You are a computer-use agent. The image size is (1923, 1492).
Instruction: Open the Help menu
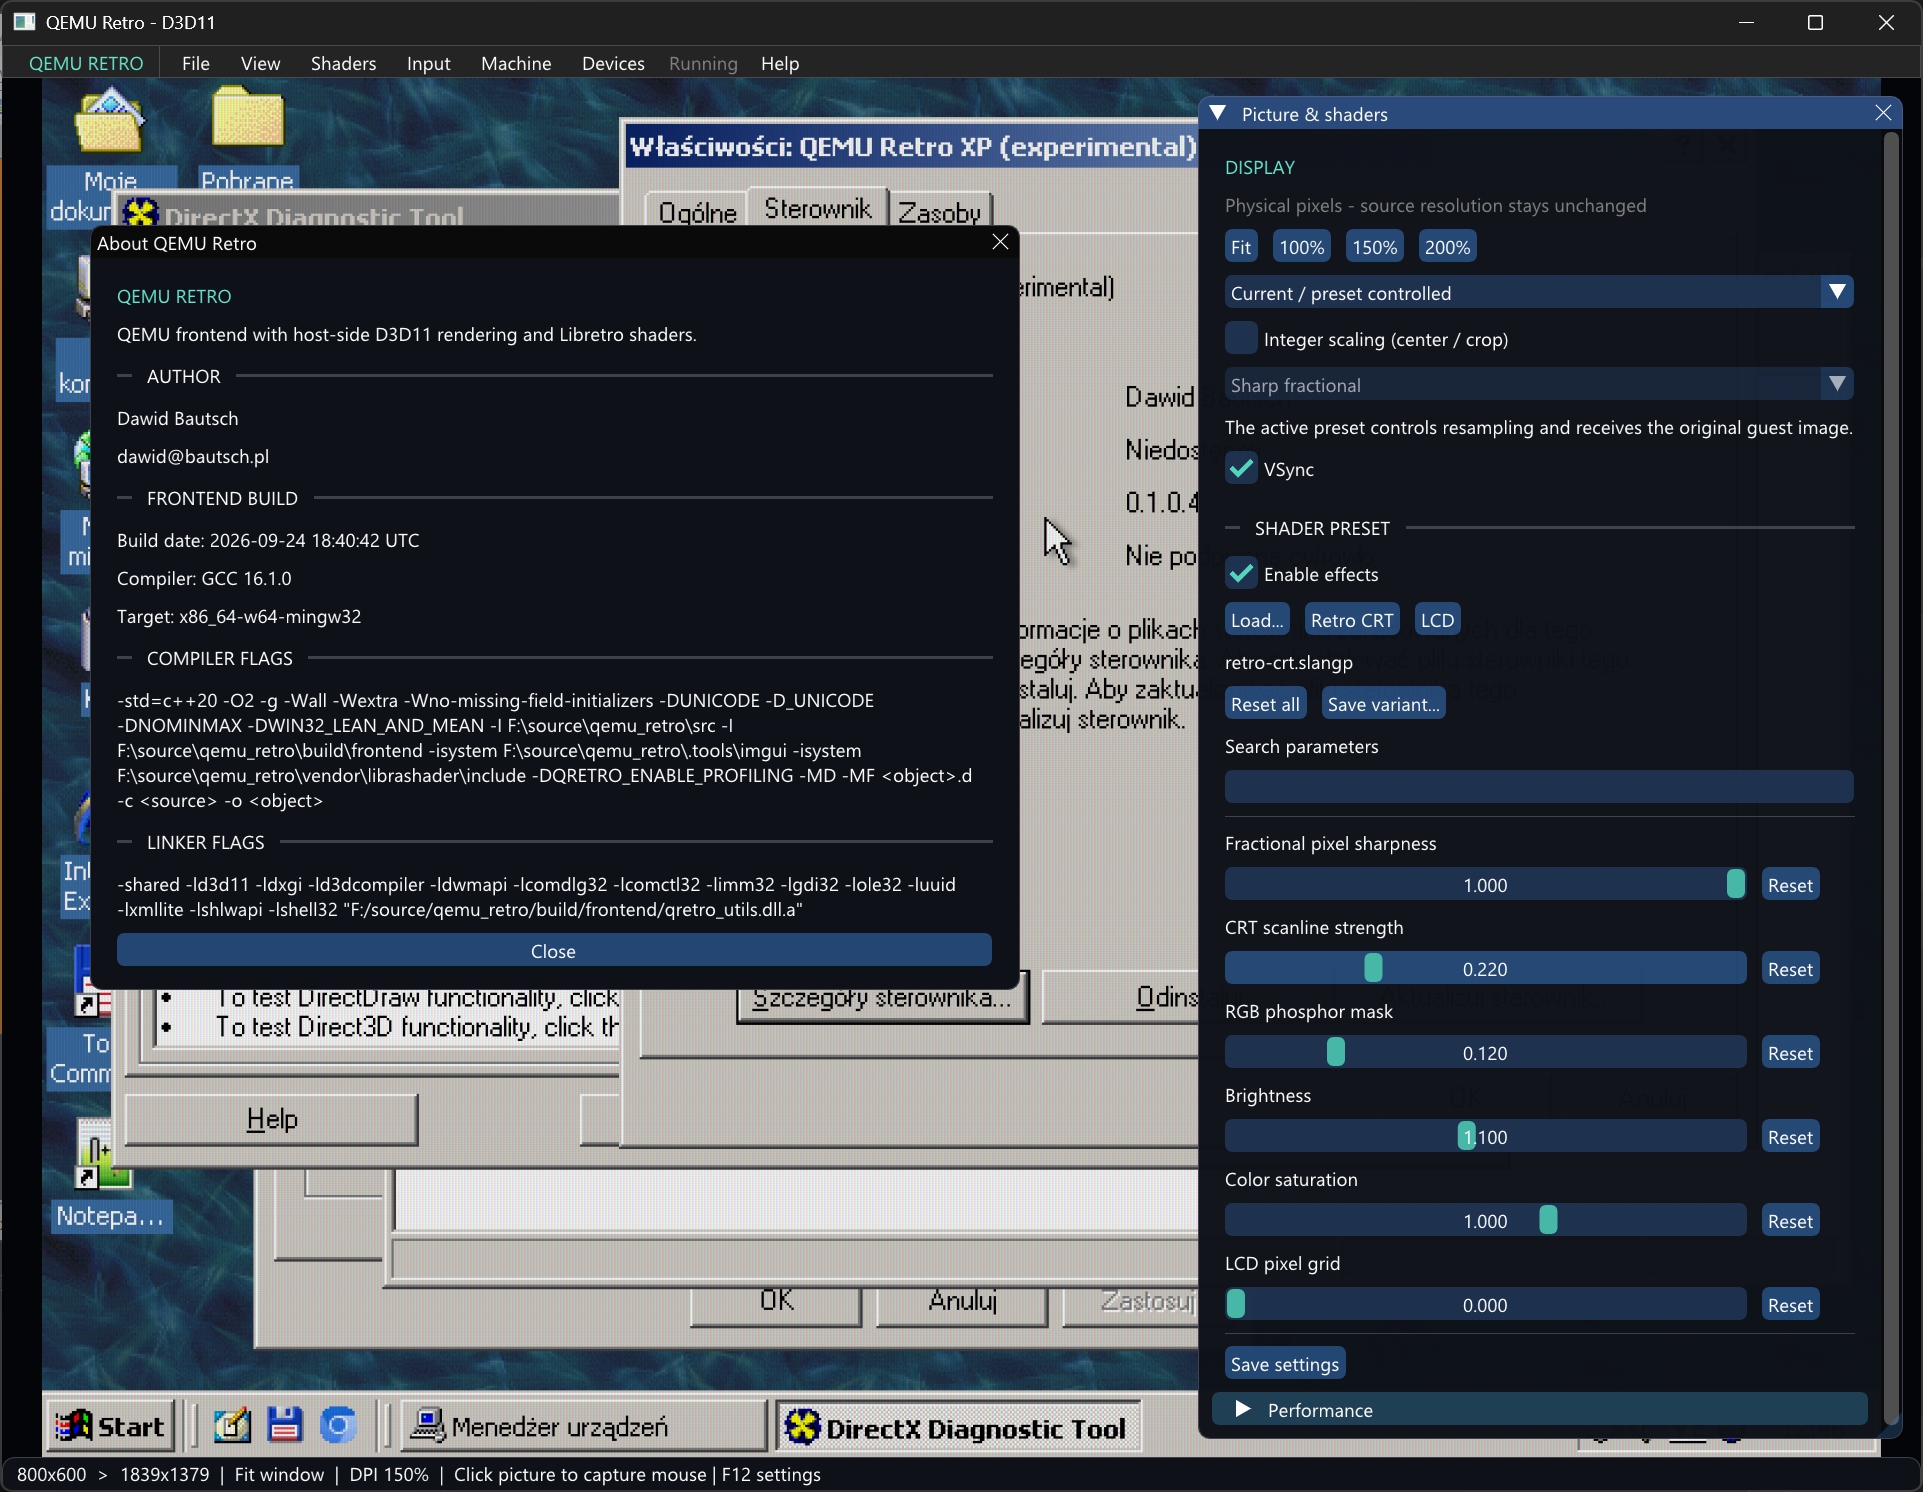780,63
